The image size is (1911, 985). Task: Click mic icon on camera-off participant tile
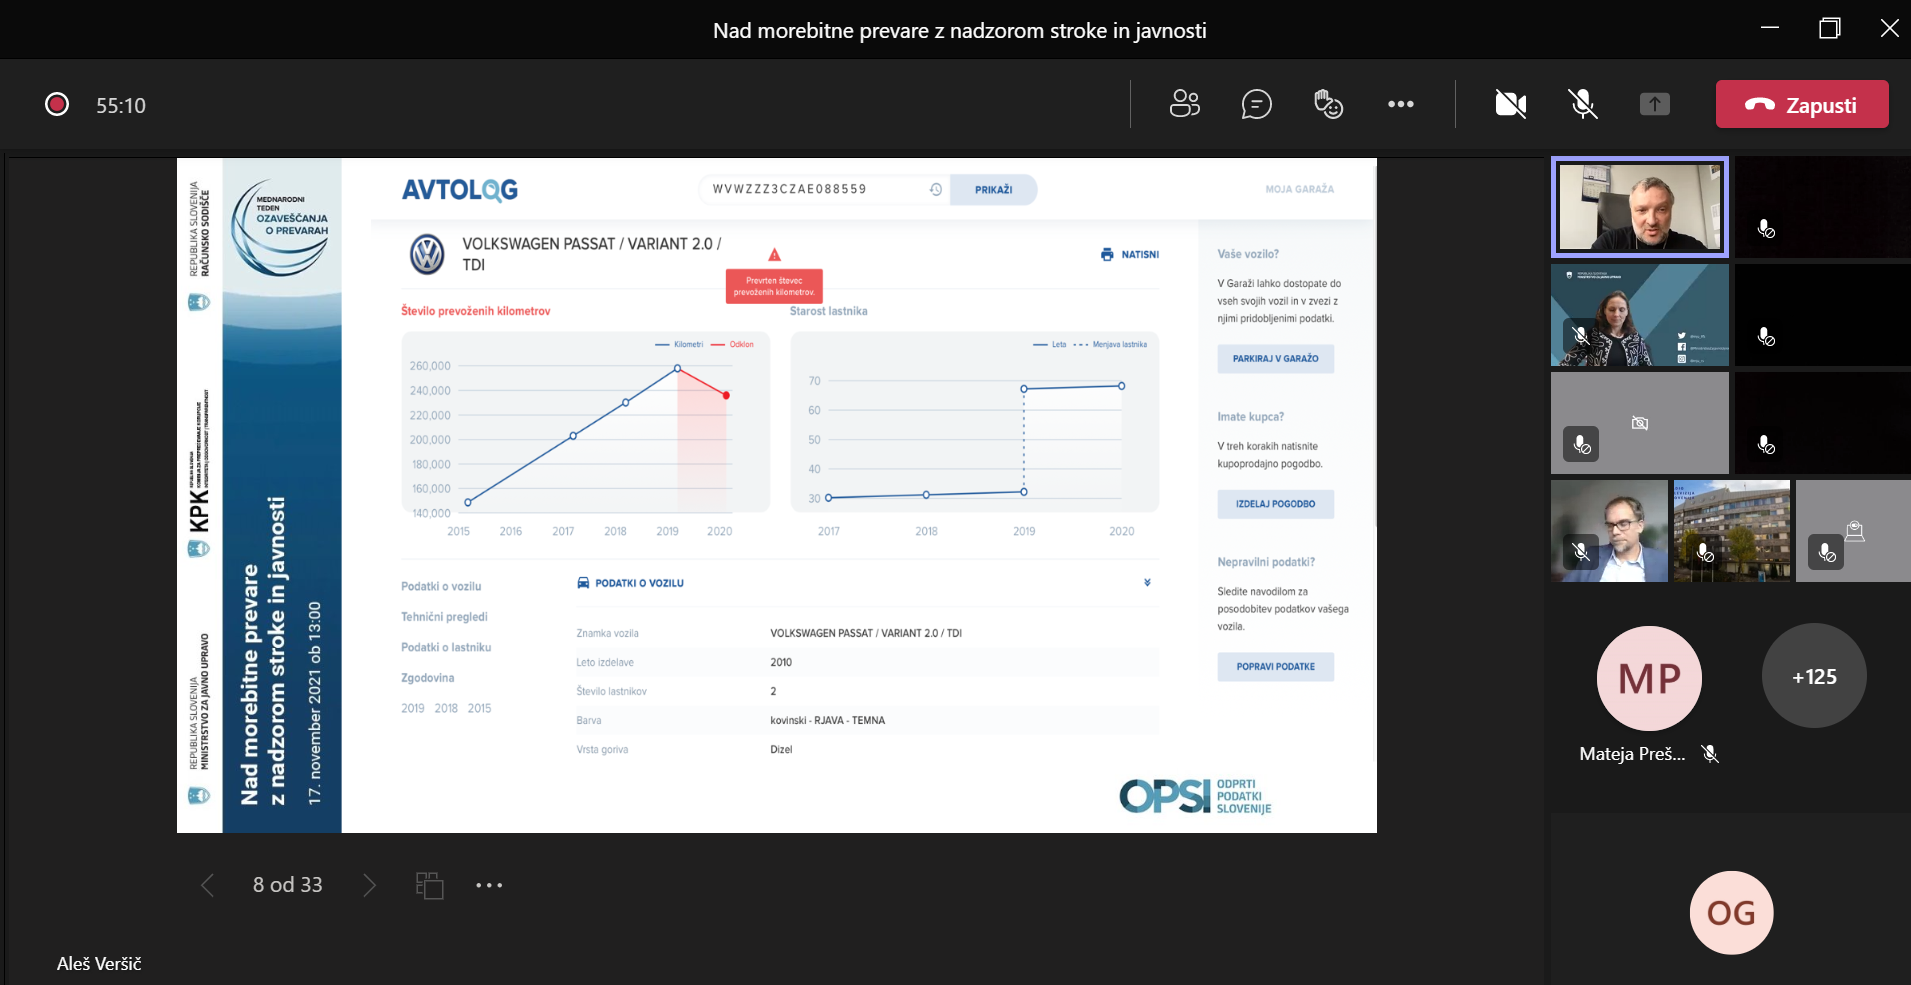(1582, 445)
